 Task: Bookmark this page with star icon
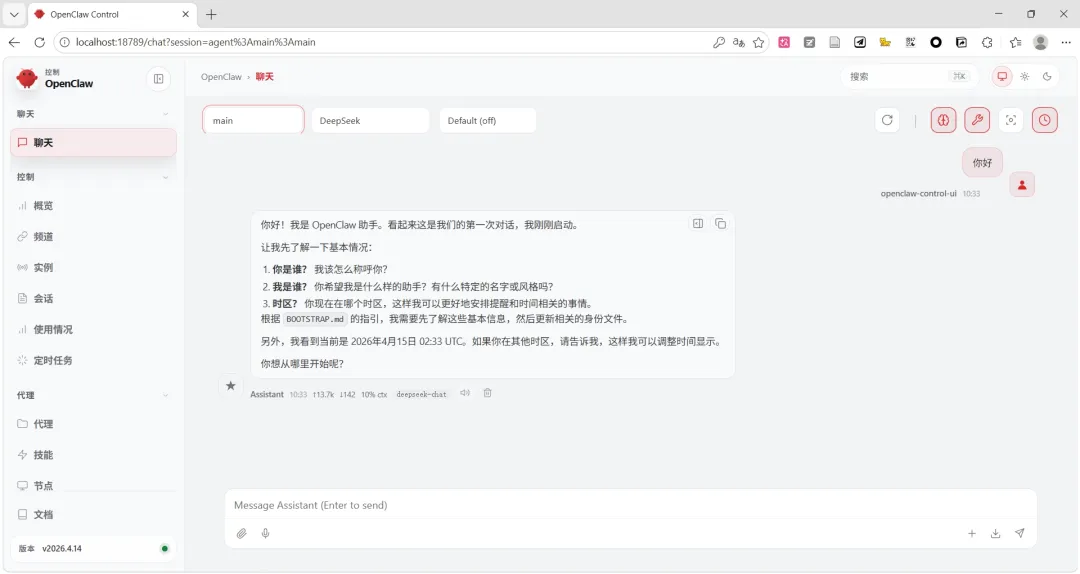tap(758, 42)
